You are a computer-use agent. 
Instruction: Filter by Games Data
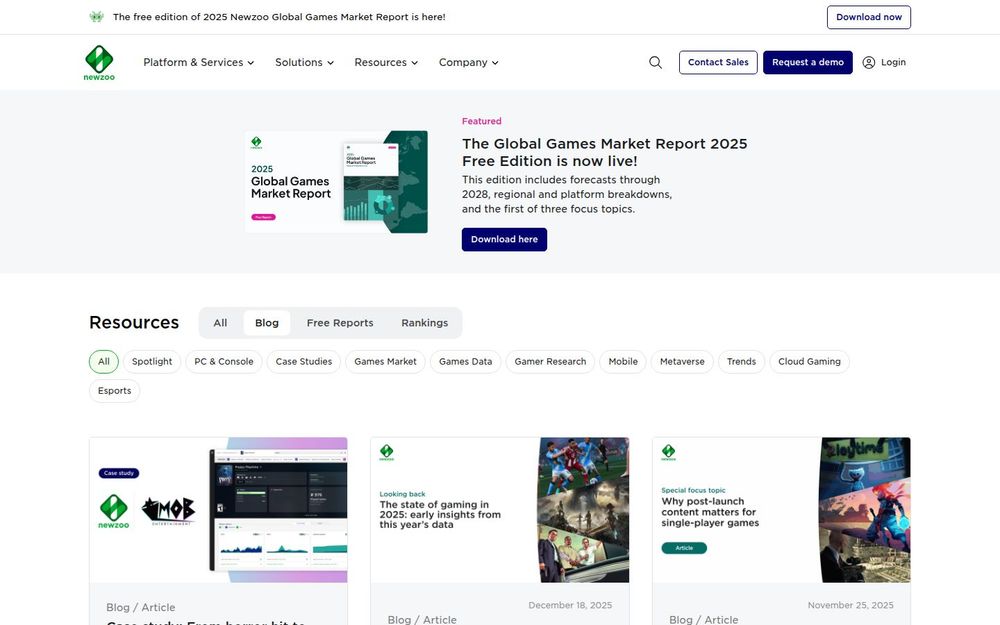(x=466, y=362)
